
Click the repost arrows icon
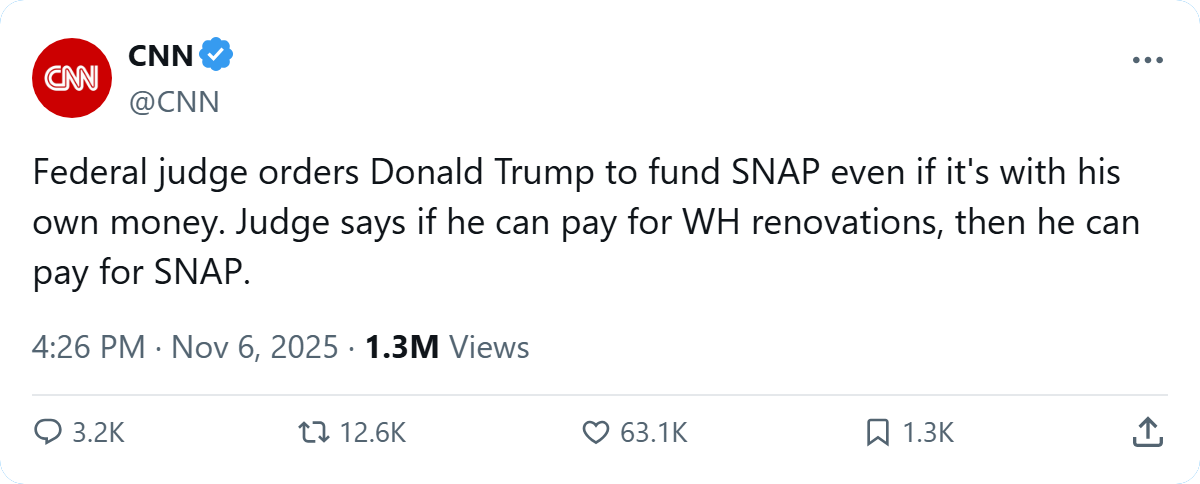313,432
